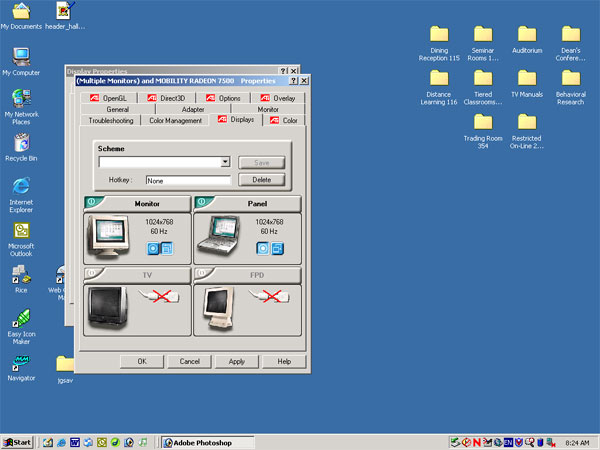Click the taskbar clock showing 8:24 AM

point(577,443)
